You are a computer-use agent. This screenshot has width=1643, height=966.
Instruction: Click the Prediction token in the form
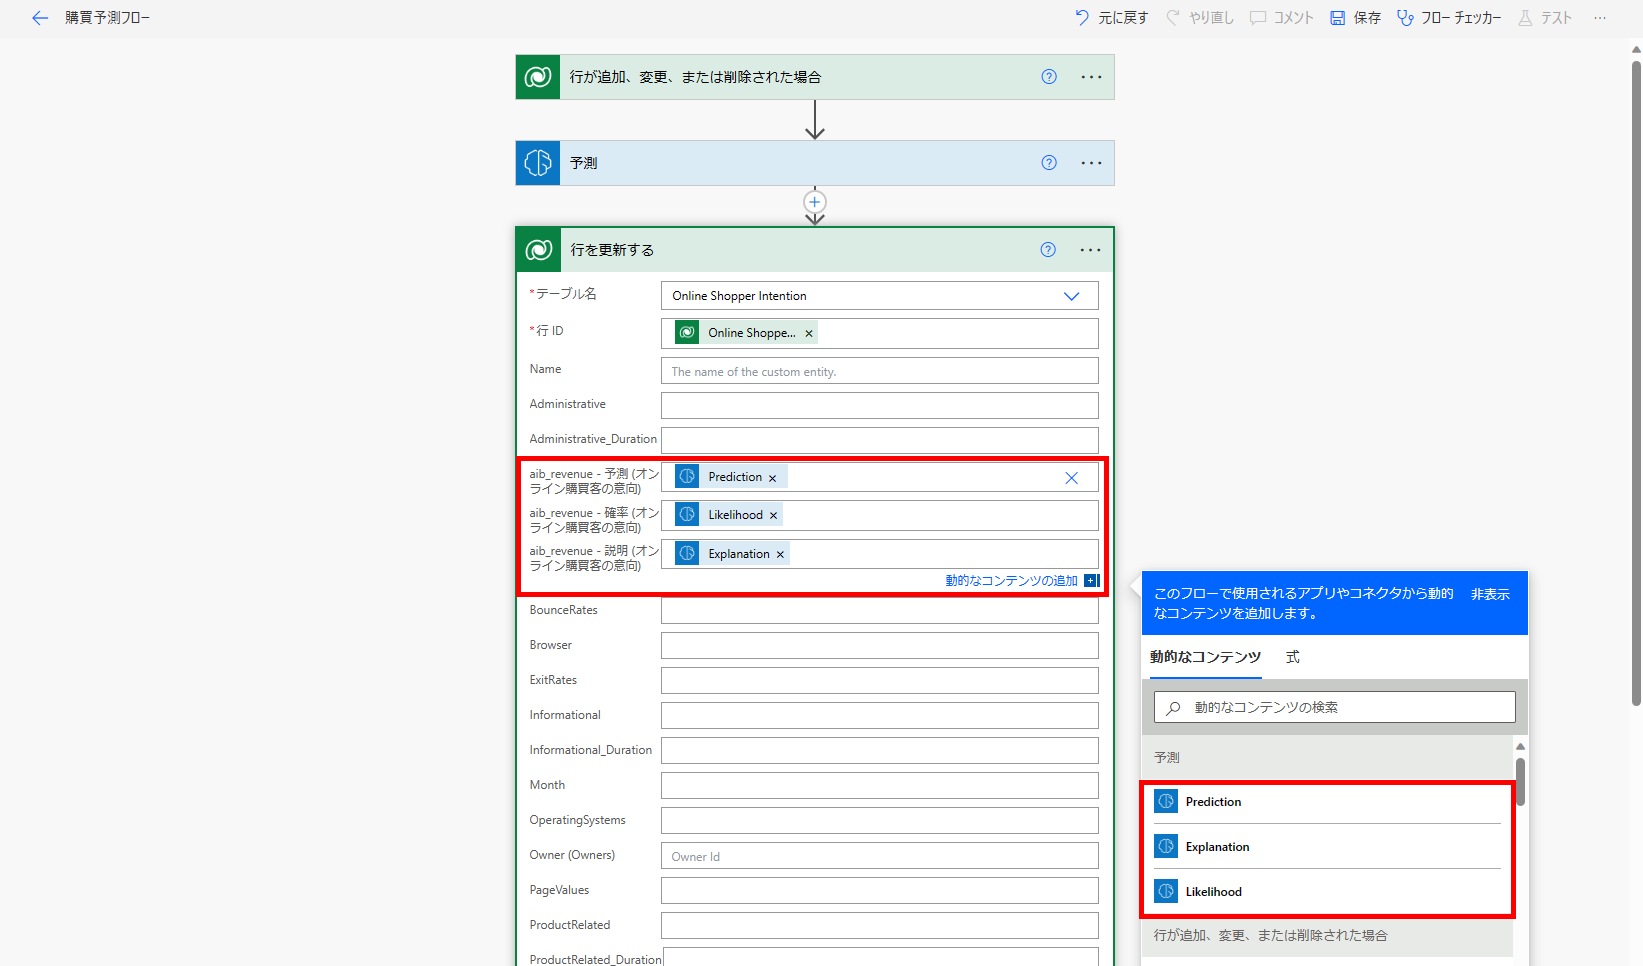click(x=731, y=477)
